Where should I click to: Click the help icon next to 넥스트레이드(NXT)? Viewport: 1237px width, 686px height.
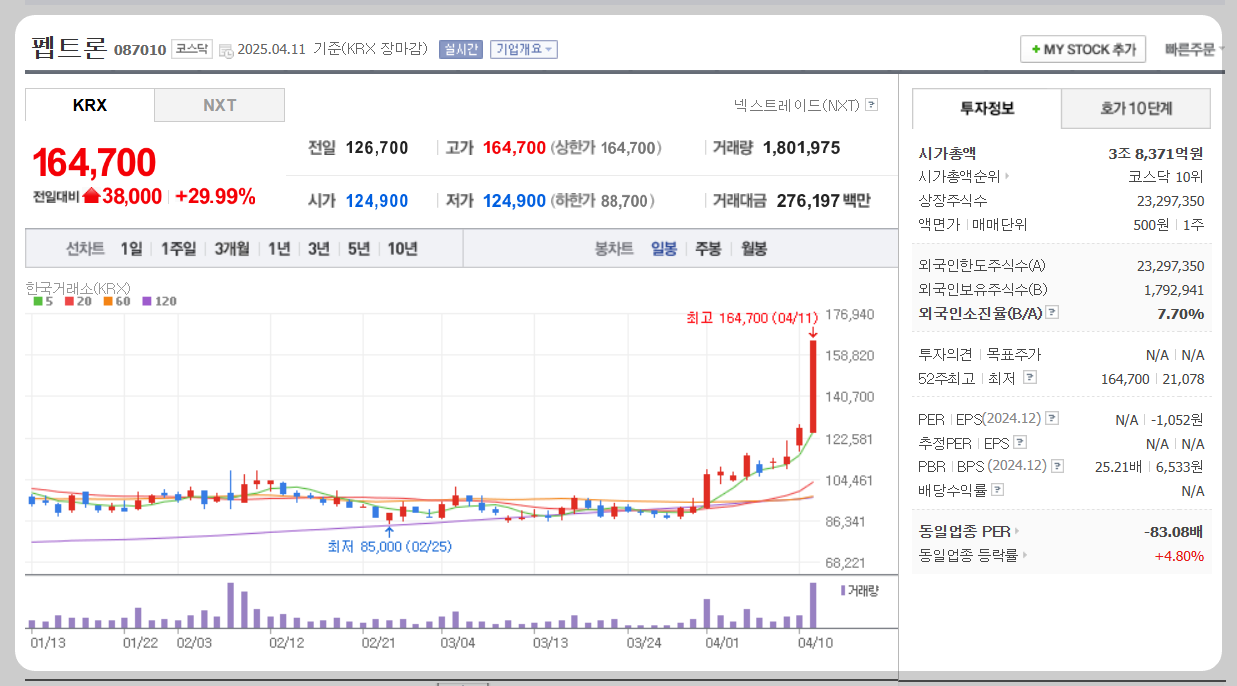(872, 104)
